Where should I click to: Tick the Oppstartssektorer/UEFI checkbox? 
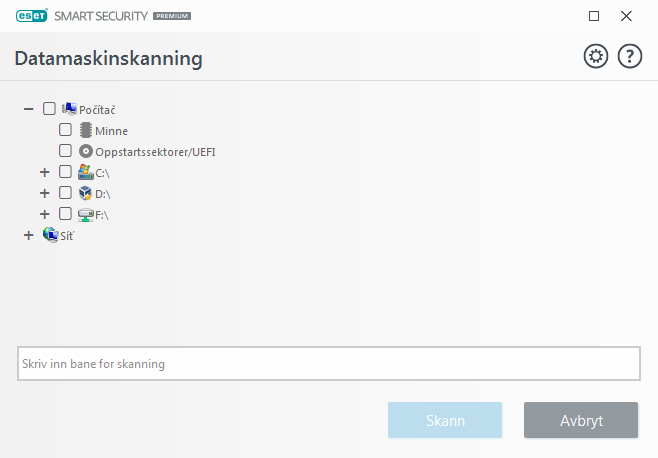tap(65, 151)
